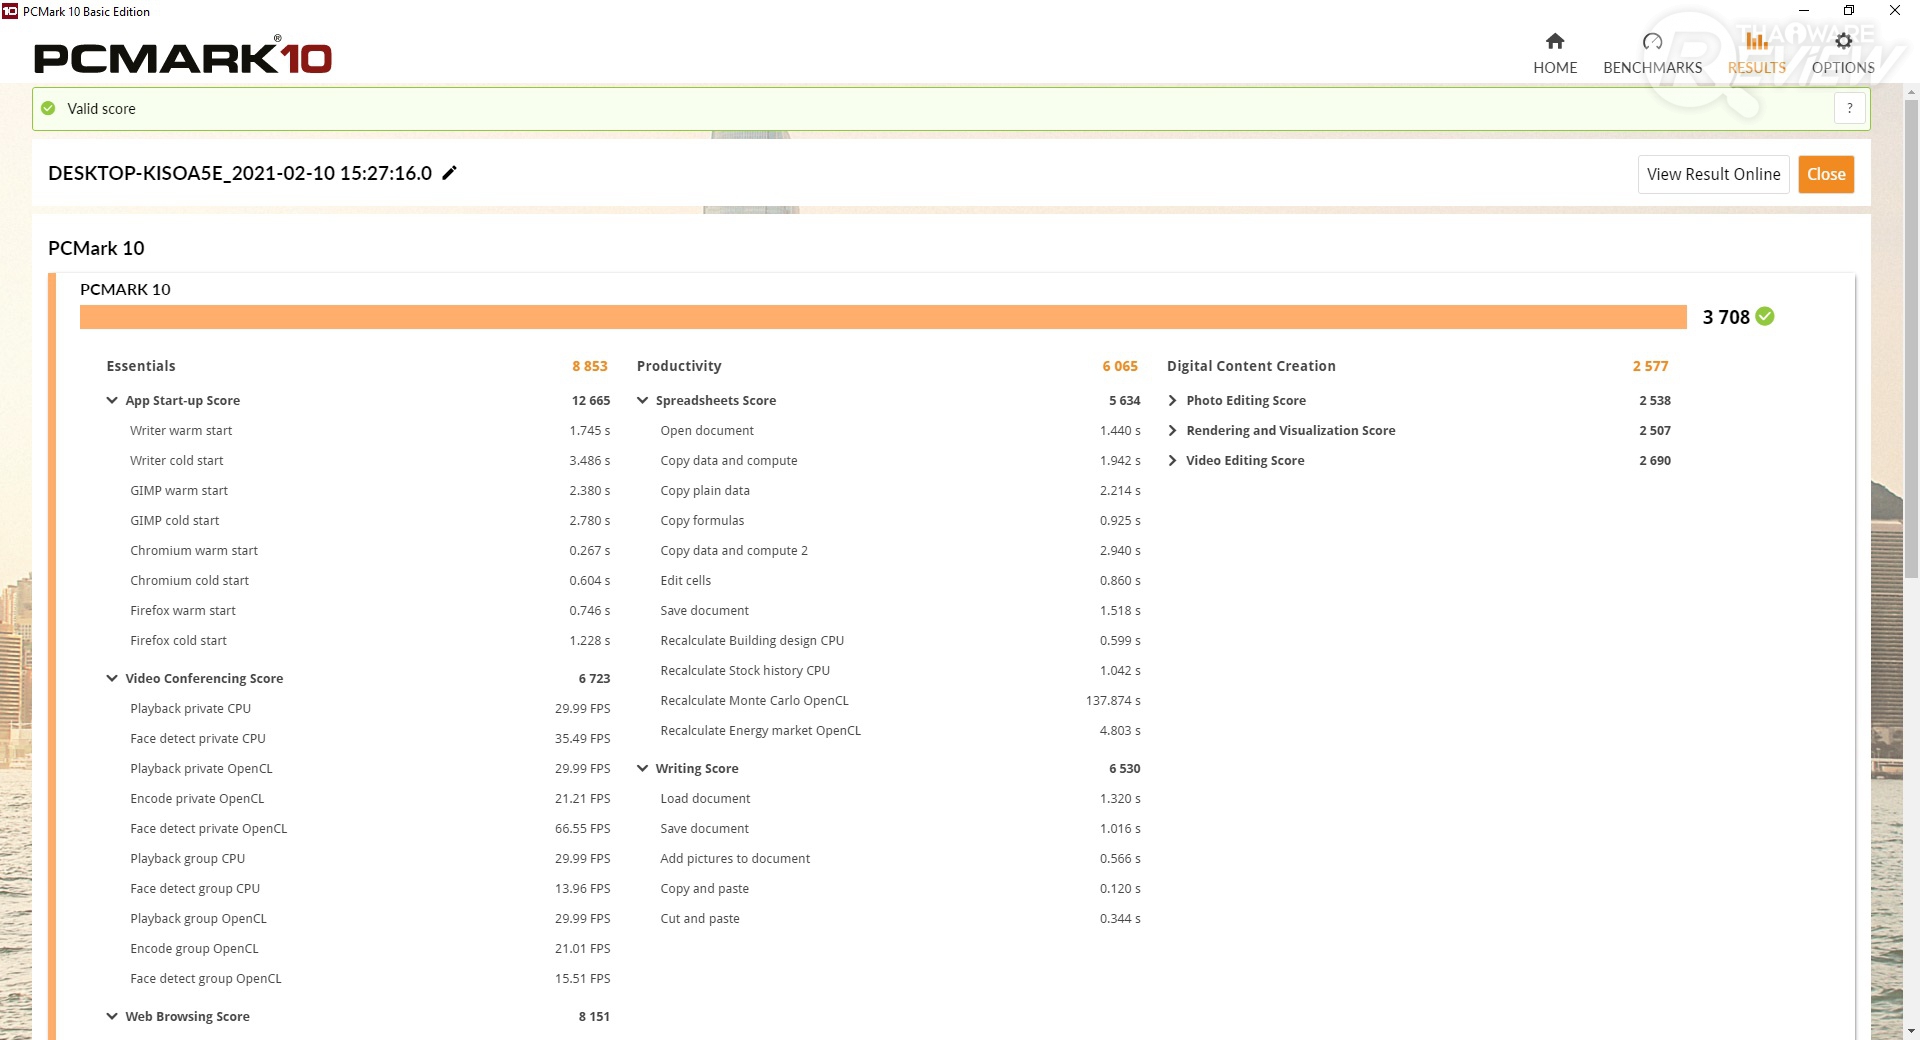Click Recalculate Energy market OpenCL row
This screenshot has height=1040, width=1920.
(x=900, y=730)
